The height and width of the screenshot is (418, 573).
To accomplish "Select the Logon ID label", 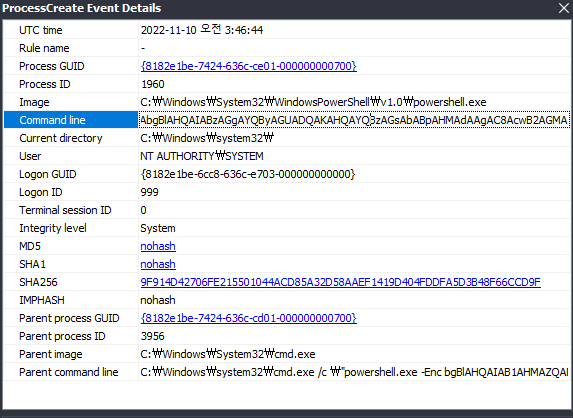I will [41, 192].
